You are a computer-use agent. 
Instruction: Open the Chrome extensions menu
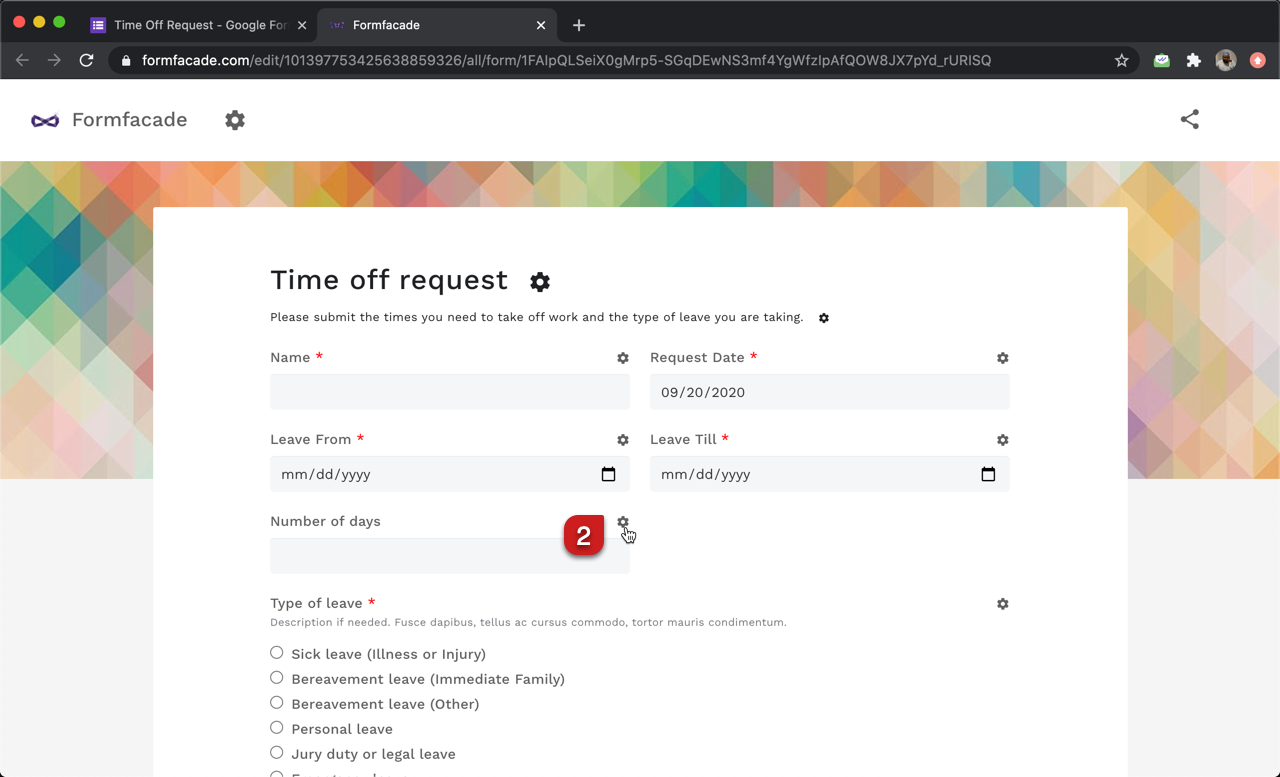pos(1193,60)
